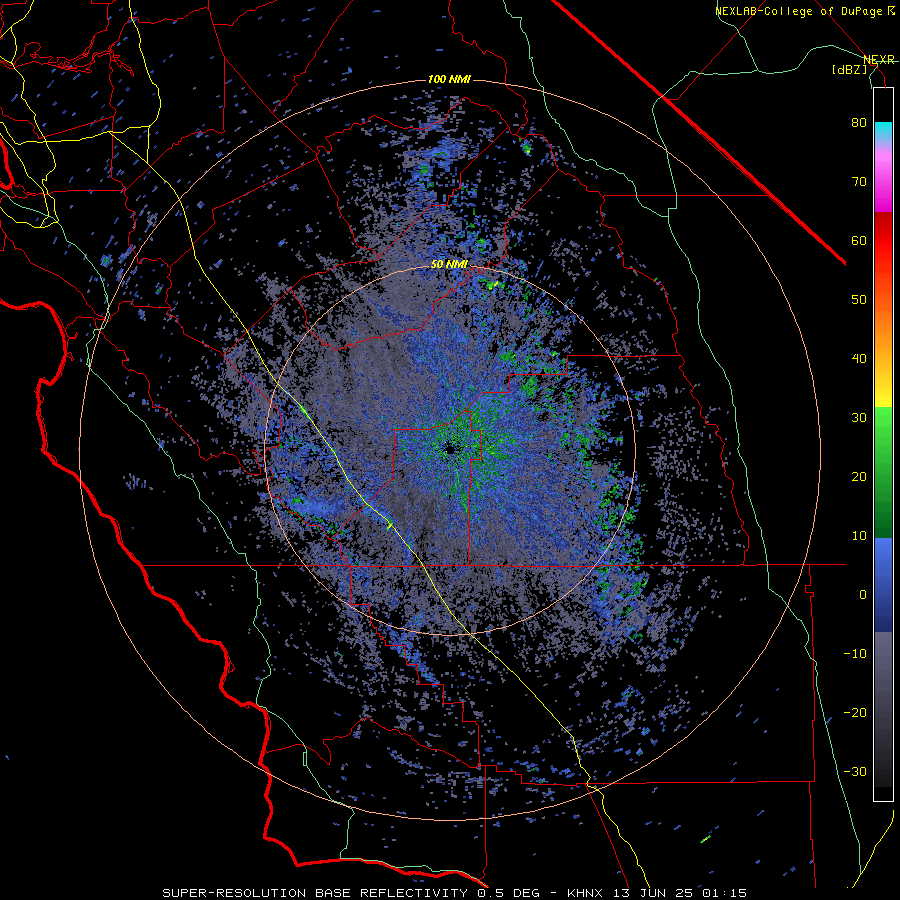Click the NEXR label above color scale

click(x=879, y=59)
